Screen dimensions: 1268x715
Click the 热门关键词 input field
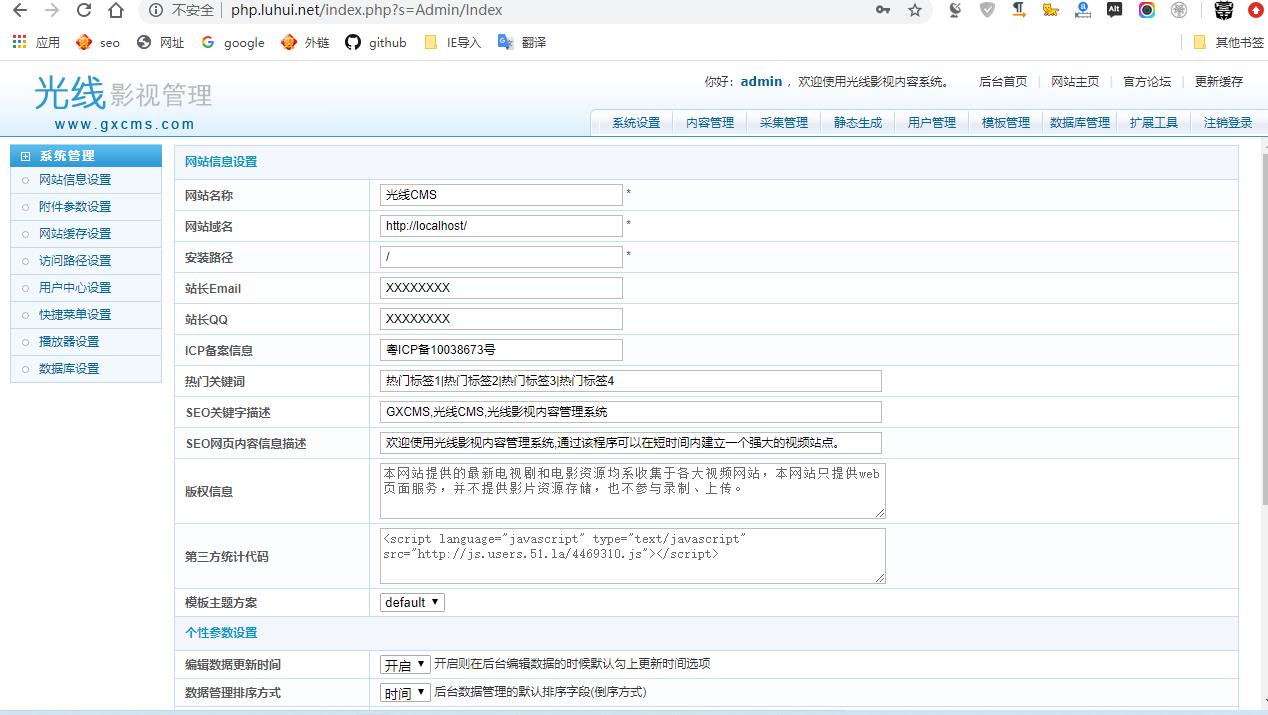(x=631, y=381)
